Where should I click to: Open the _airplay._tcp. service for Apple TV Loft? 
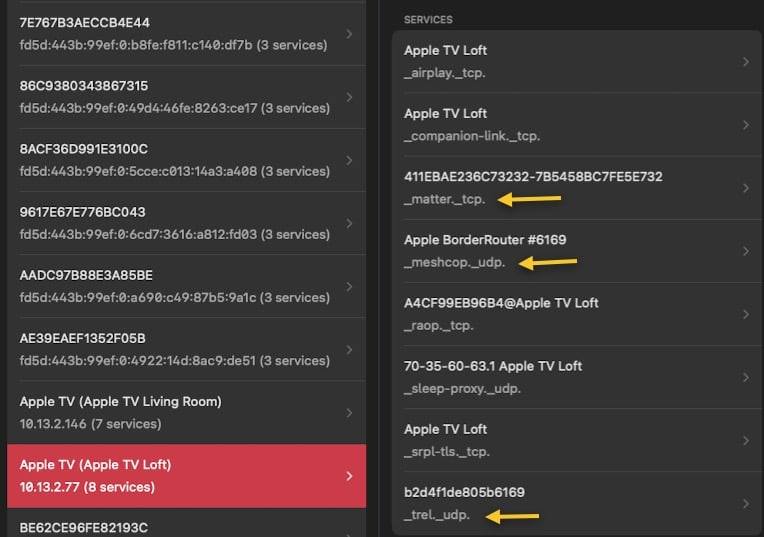click(x=577, y=61)
